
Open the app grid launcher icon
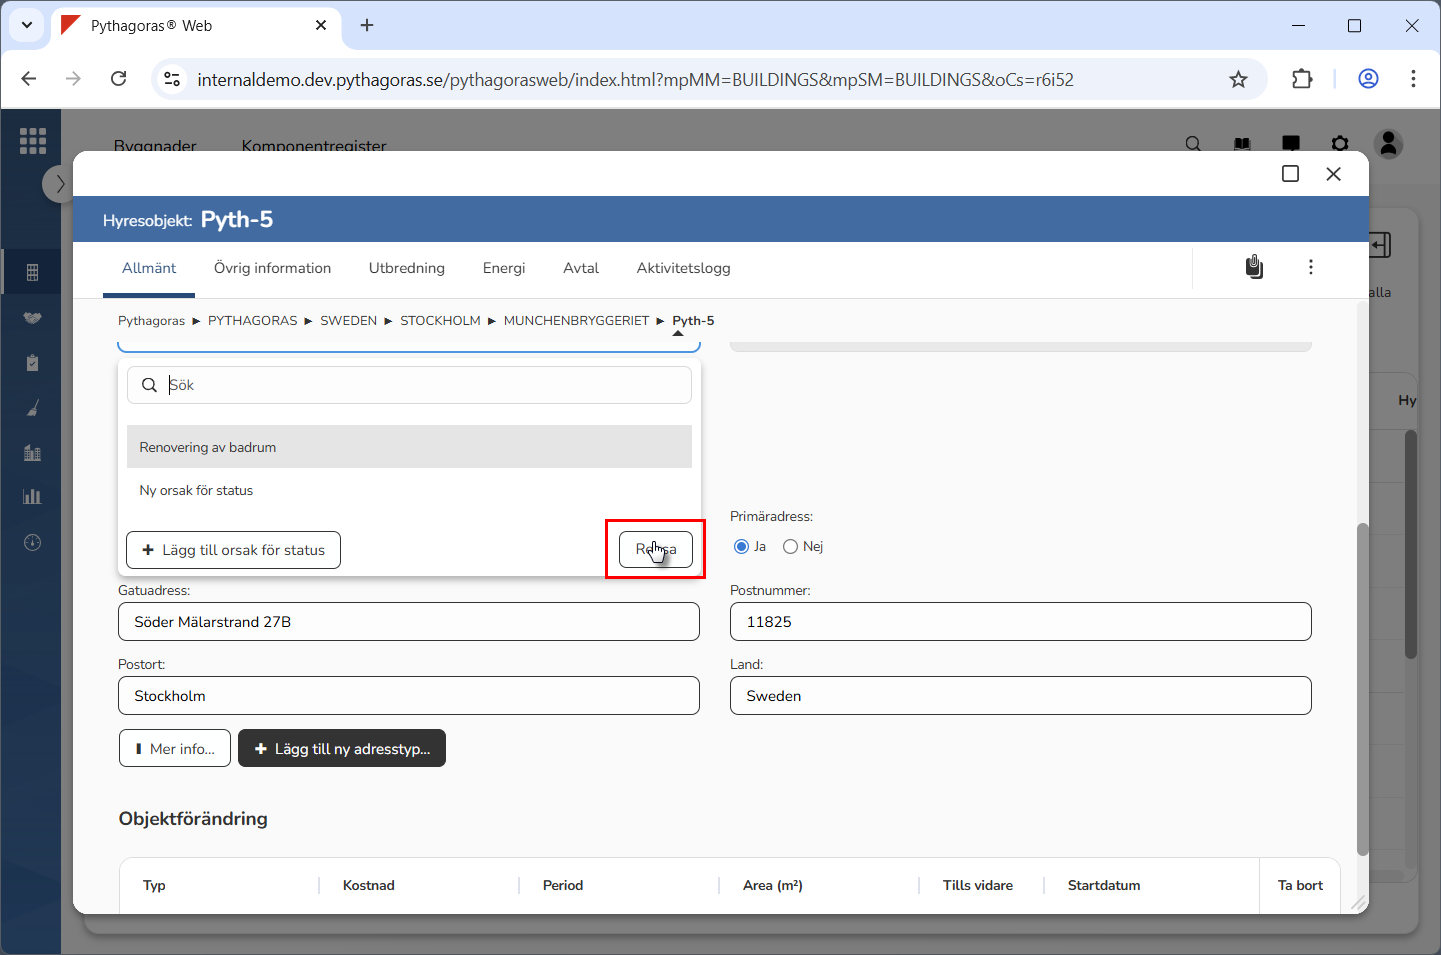coord(33,141)
